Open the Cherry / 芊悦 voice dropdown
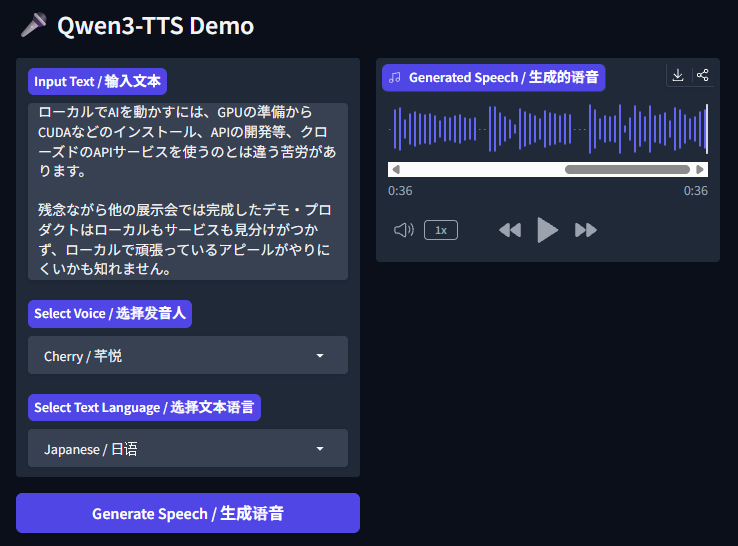 coord(188,355)
